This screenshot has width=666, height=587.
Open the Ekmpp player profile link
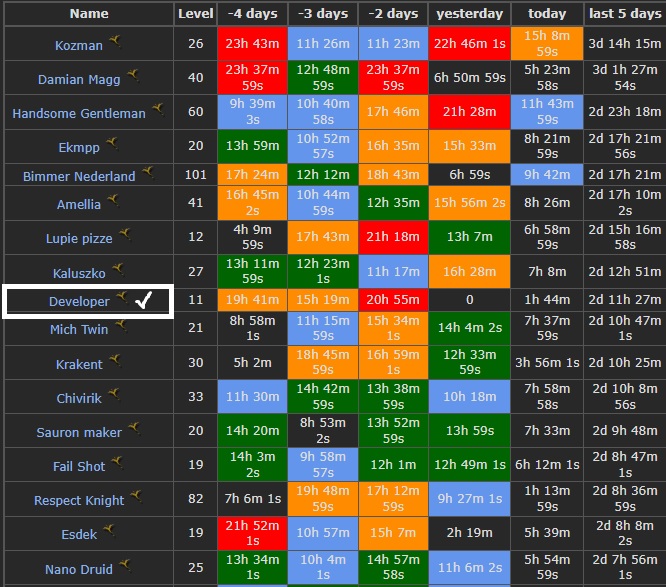[79, 147]
